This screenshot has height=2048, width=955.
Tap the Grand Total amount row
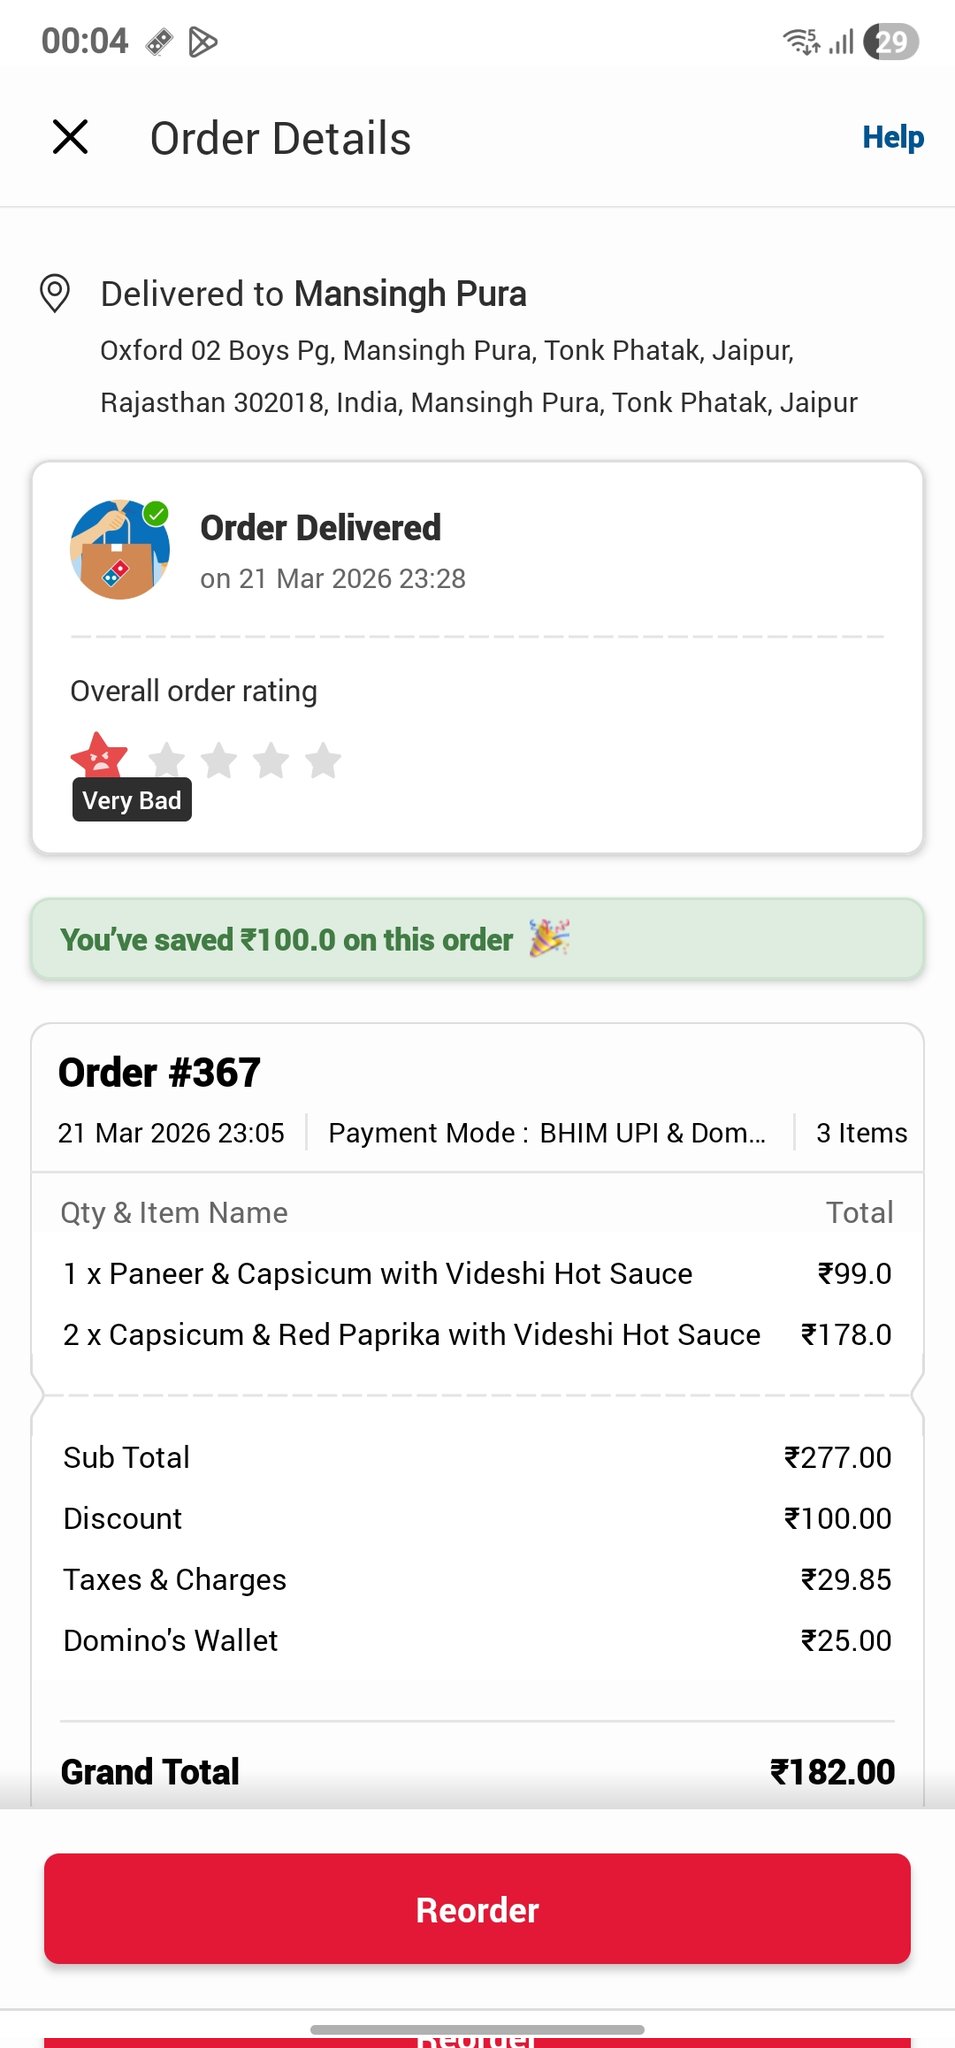(477, 1772)
